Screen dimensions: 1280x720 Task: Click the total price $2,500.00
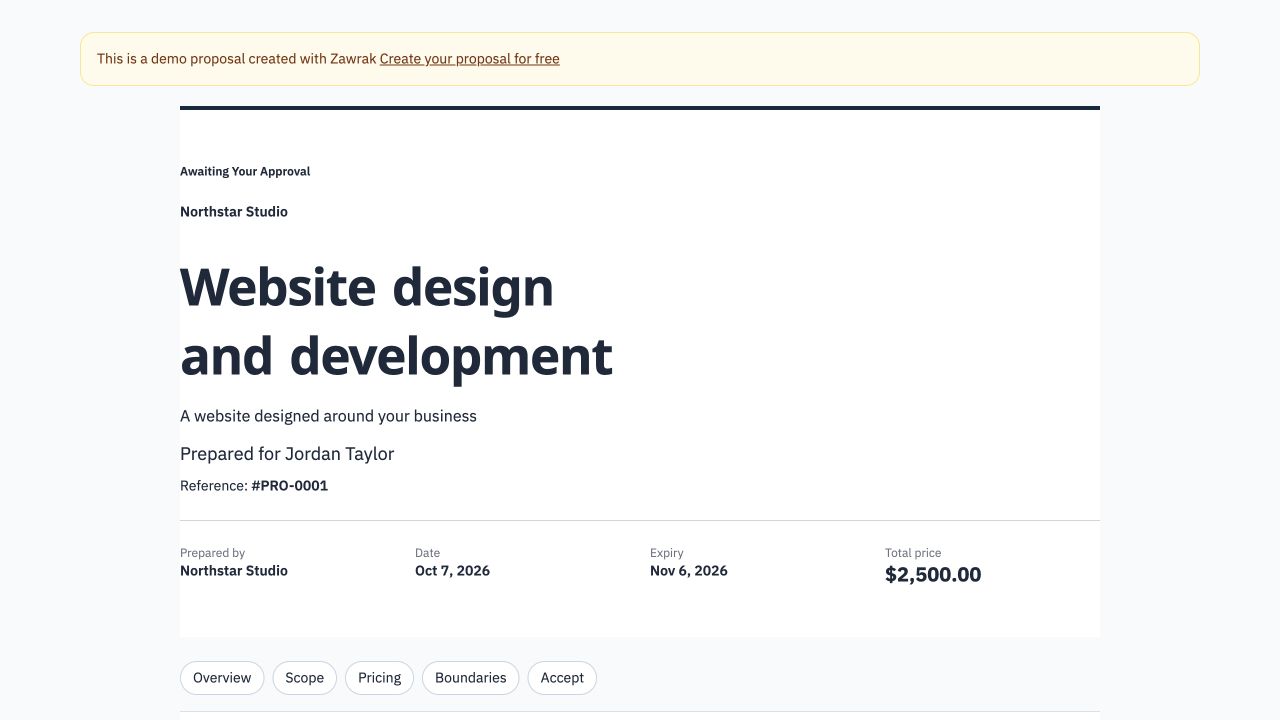coord(933,575)
